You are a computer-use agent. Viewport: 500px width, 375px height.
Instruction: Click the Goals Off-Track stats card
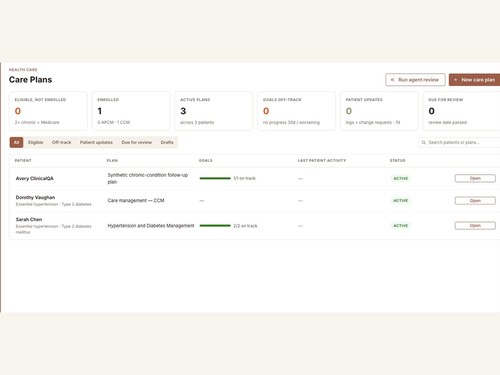click(296, 111)
